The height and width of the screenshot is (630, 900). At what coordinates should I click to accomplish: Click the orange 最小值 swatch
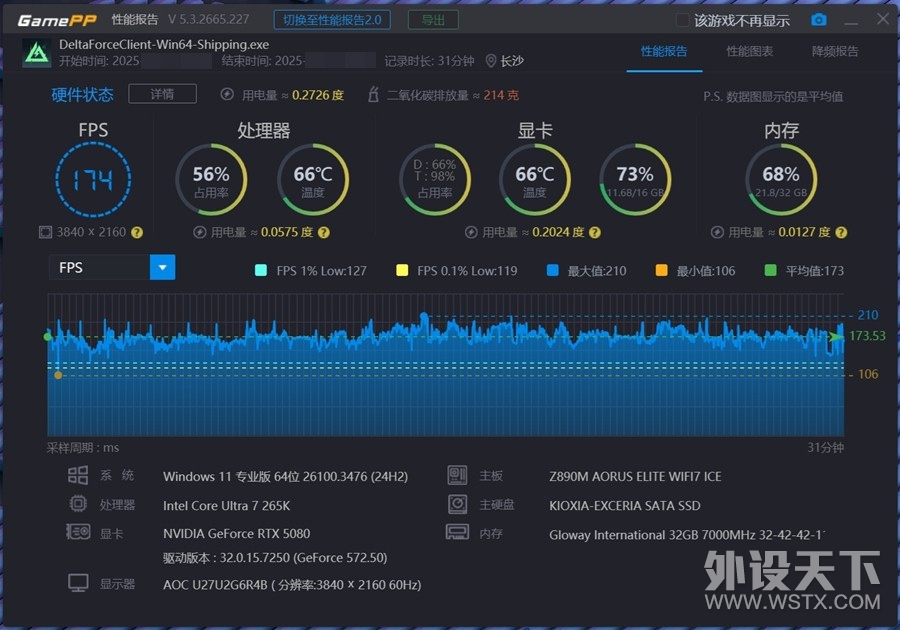(661, 270)
